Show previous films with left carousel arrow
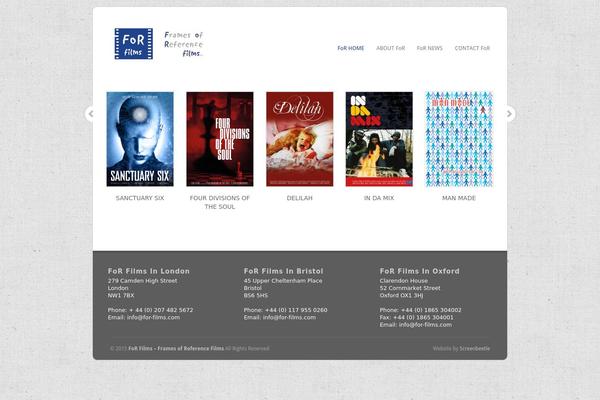Image resolution: width=600 pixels, height=400 pixels. 90,114
